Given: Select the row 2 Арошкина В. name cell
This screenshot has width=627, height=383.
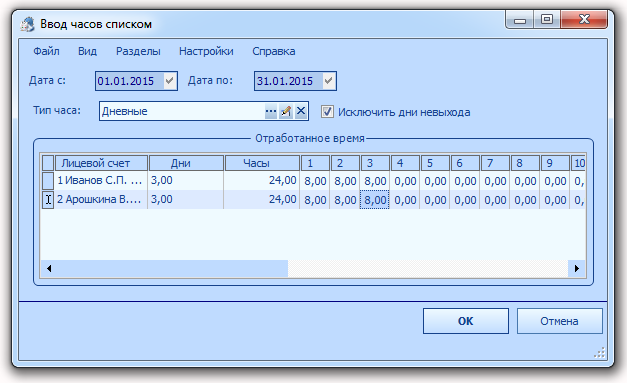Looking at the screenshot, I should tap(101, 199).
